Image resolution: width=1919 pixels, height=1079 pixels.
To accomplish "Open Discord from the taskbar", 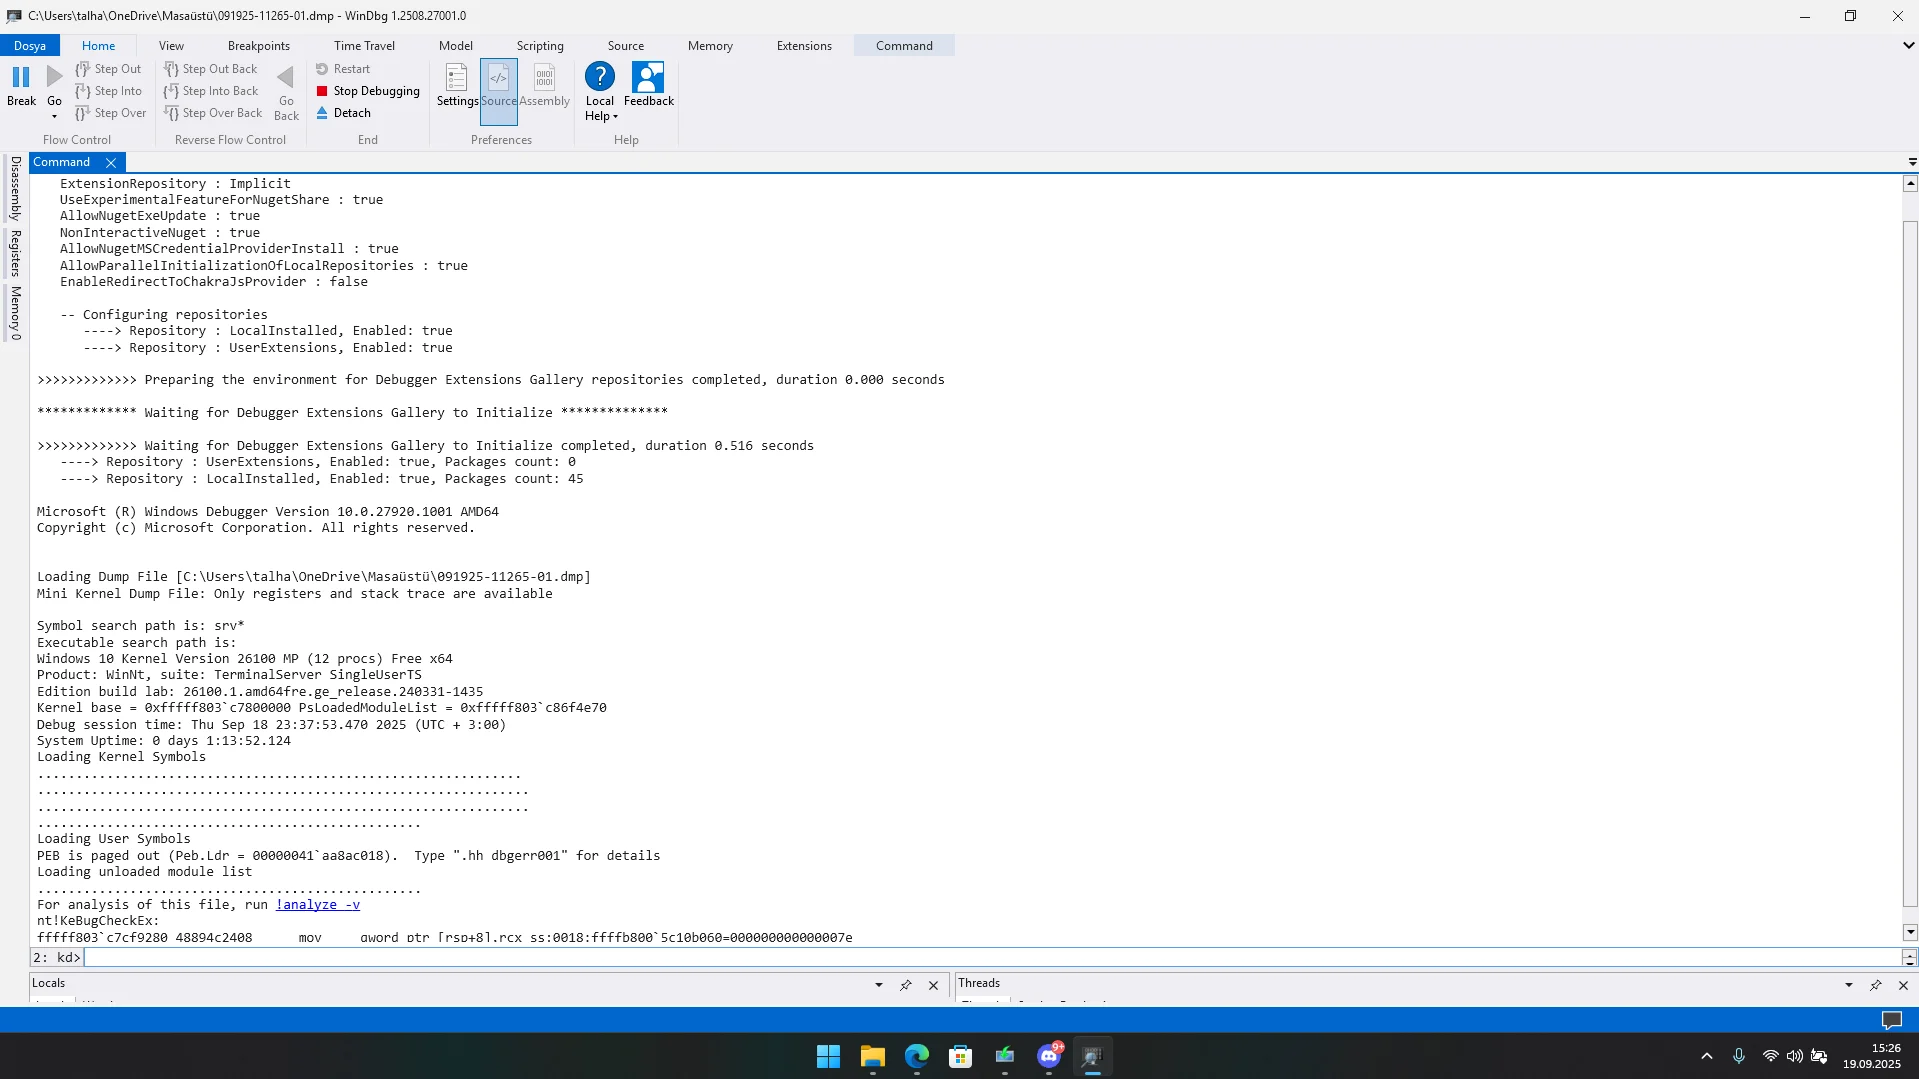I will (1048, 1057).
